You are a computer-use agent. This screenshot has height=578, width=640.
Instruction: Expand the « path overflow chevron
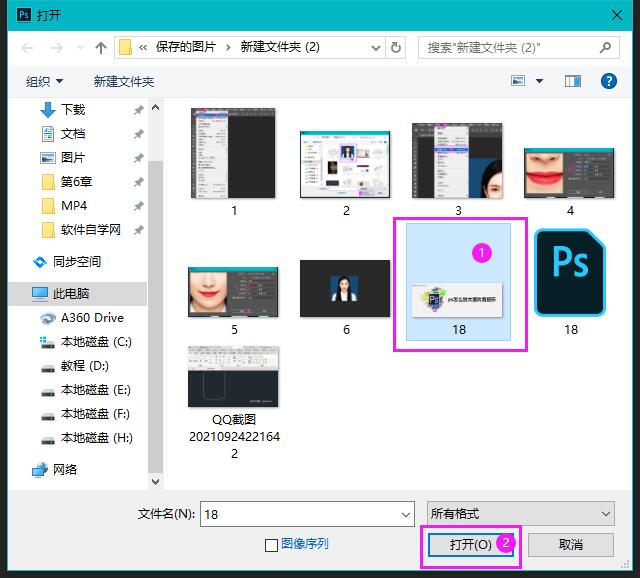coord(143,48)
